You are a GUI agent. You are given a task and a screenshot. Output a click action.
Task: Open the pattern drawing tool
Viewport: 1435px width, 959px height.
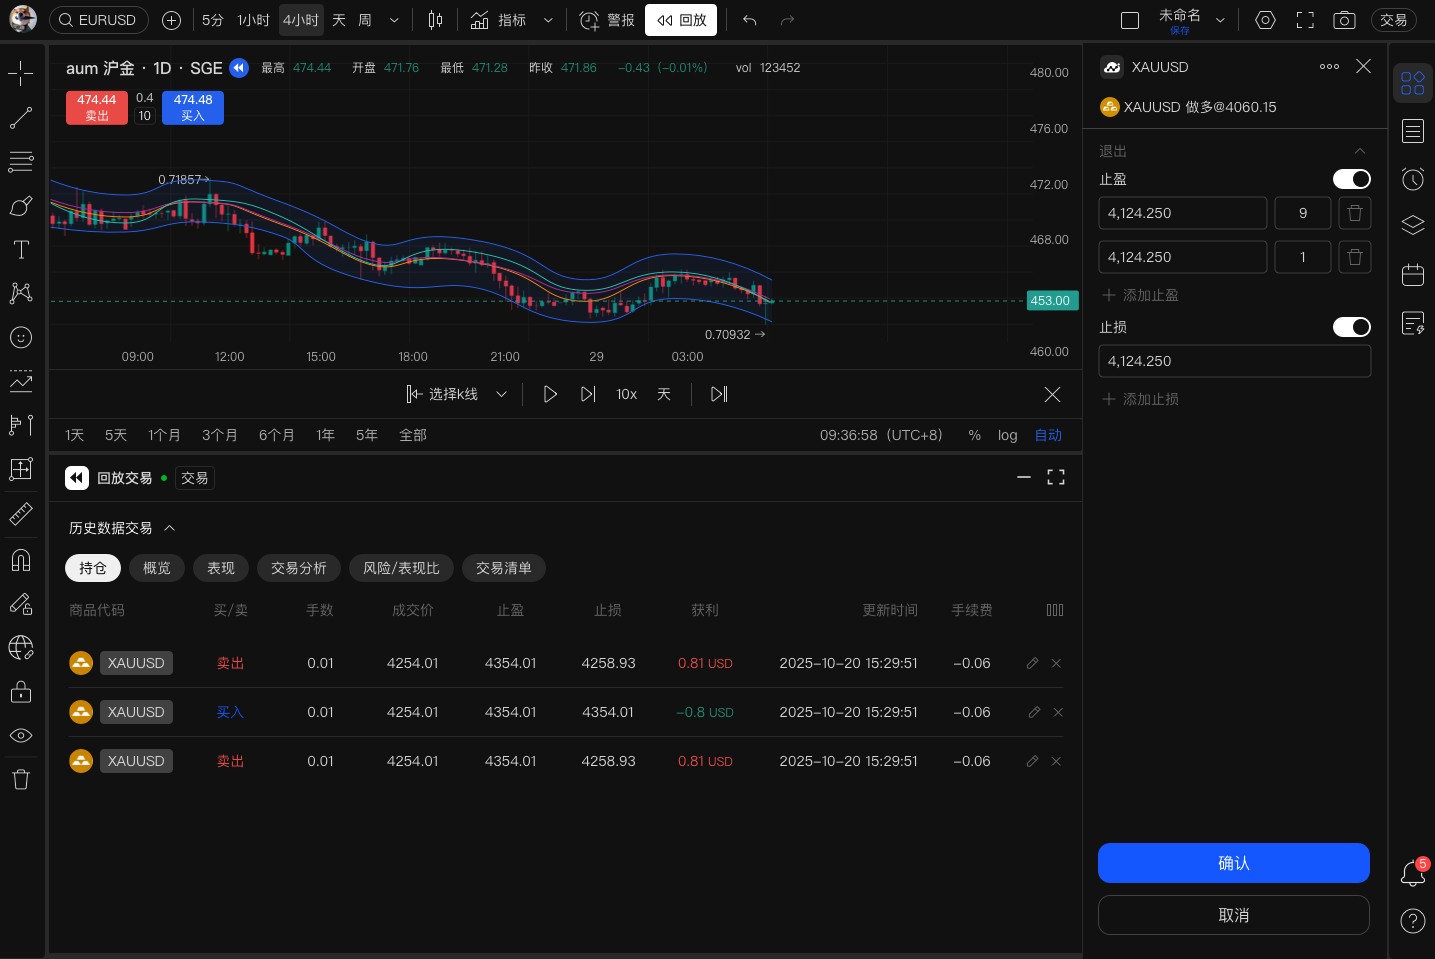(21, 293)
